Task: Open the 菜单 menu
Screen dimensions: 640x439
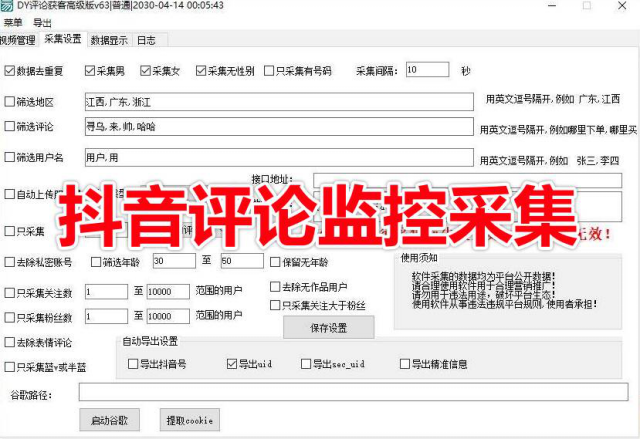Action: (x=12, y=21)
